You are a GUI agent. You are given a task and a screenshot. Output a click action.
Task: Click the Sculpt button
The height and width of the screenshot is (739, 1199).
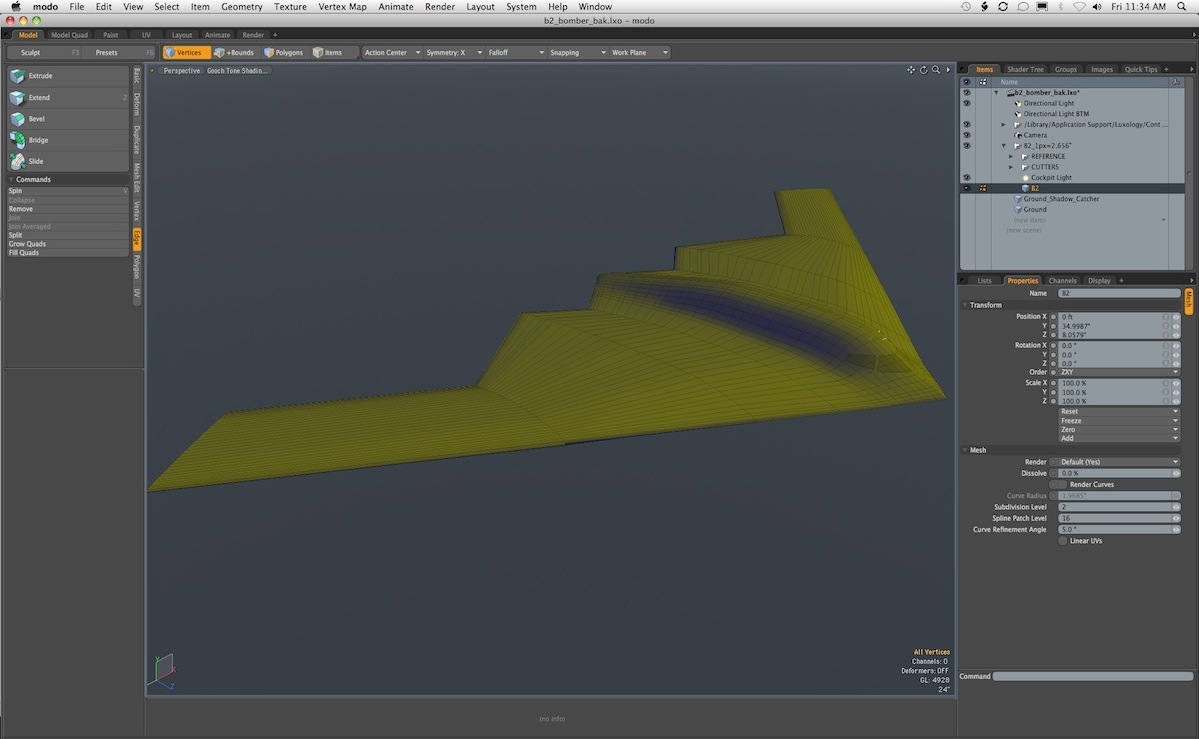click(30, 53)
